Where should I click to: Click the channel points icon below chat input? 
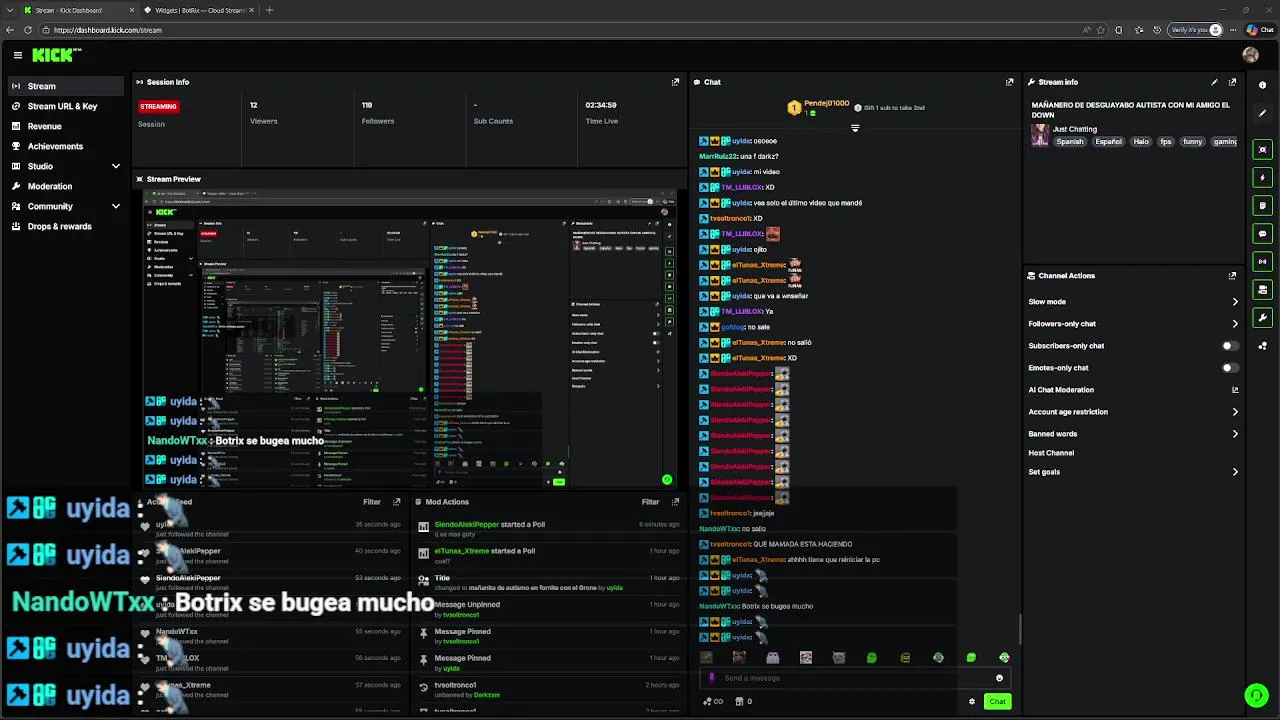click(713, 701)
